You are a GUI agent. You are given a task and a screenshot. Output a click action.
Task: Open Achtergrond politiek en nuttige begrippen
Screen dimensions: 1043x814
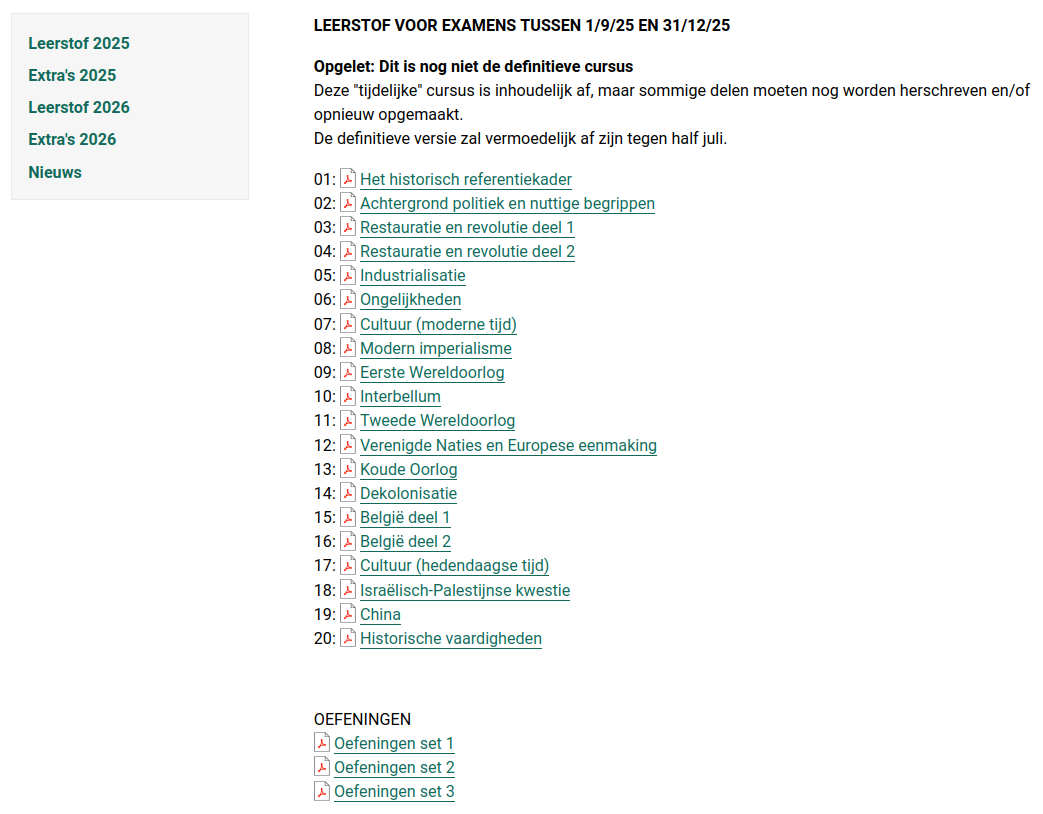coord(508,204)
